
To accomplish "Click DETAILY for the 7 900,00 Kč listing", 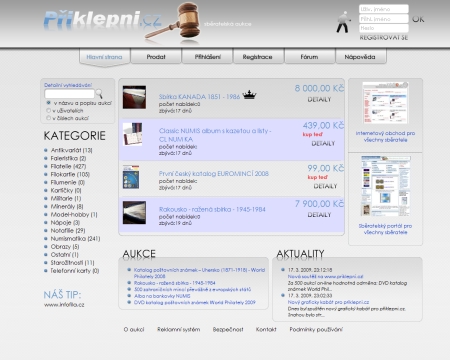I will [319, 215].
